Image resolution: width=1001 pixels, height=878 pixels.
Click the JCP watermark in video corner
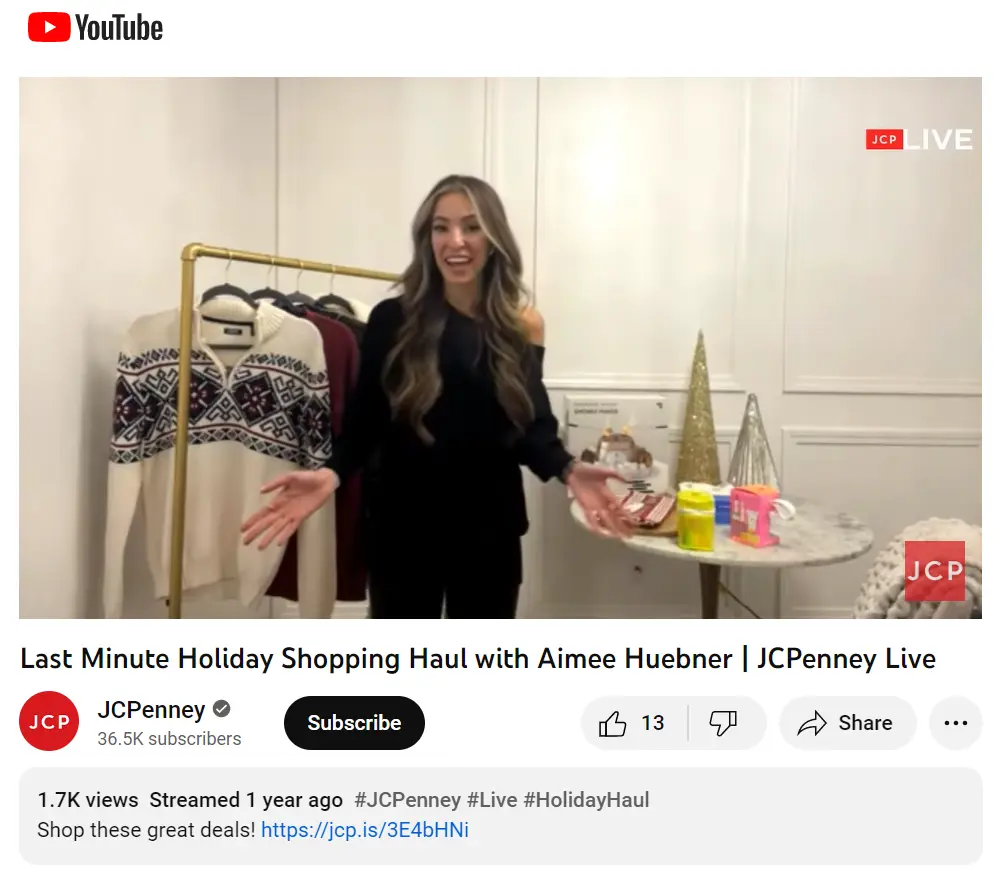pyautogui.click(x=935, y=571)
